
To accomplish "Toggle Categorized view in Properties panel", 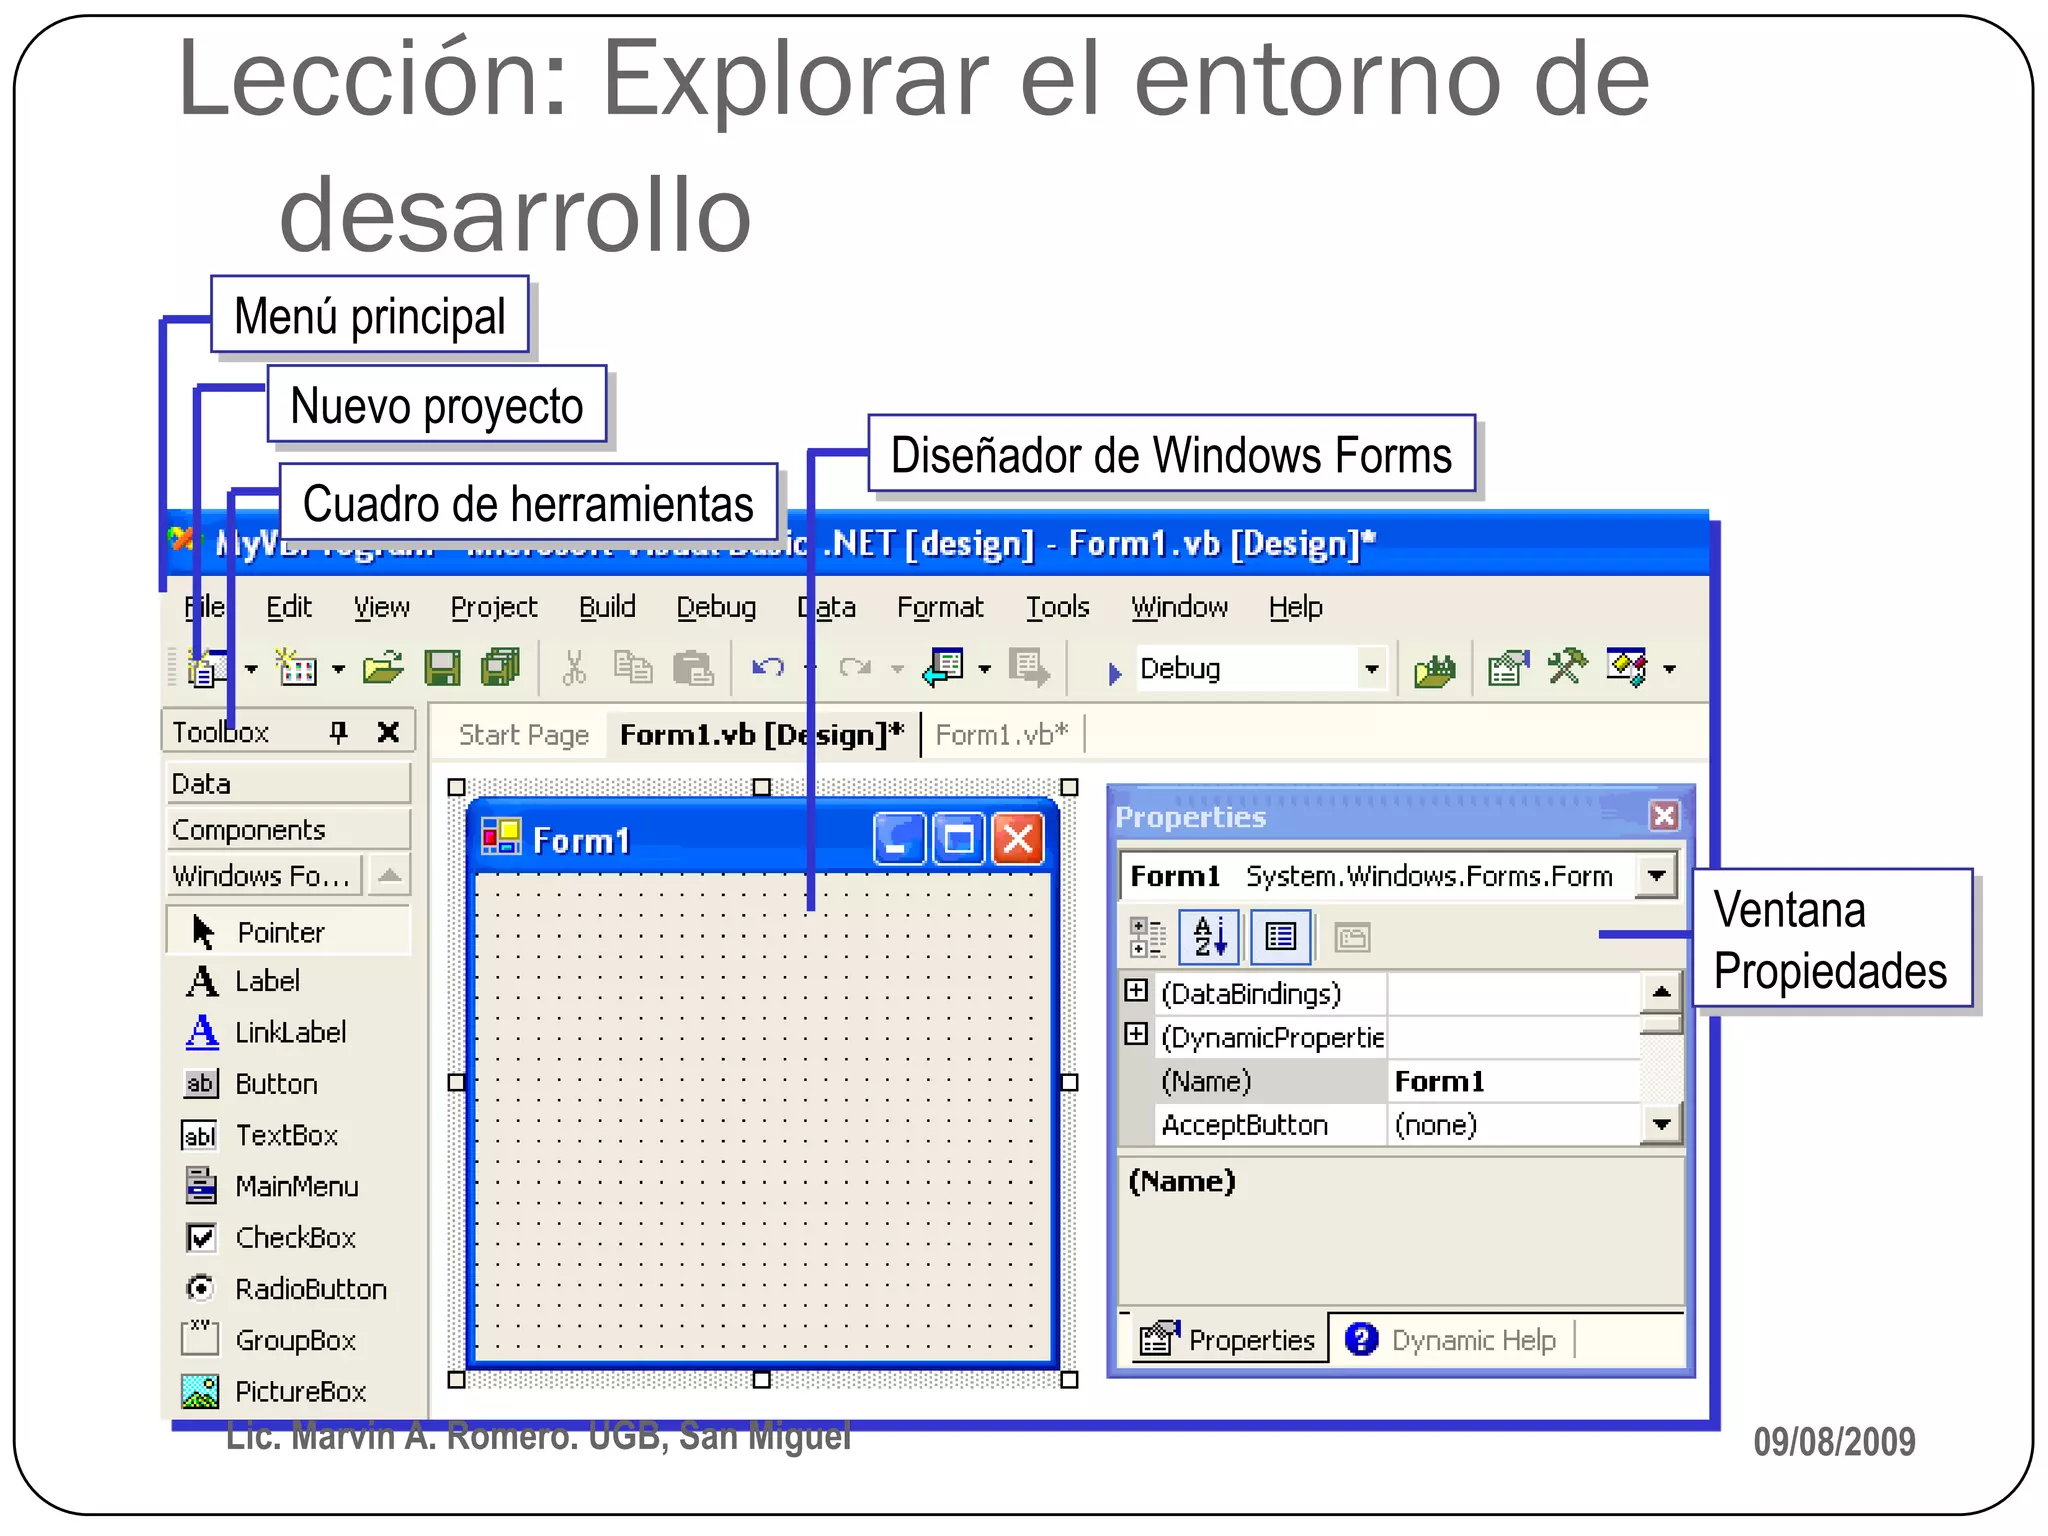I will (x=1148, y=937).
